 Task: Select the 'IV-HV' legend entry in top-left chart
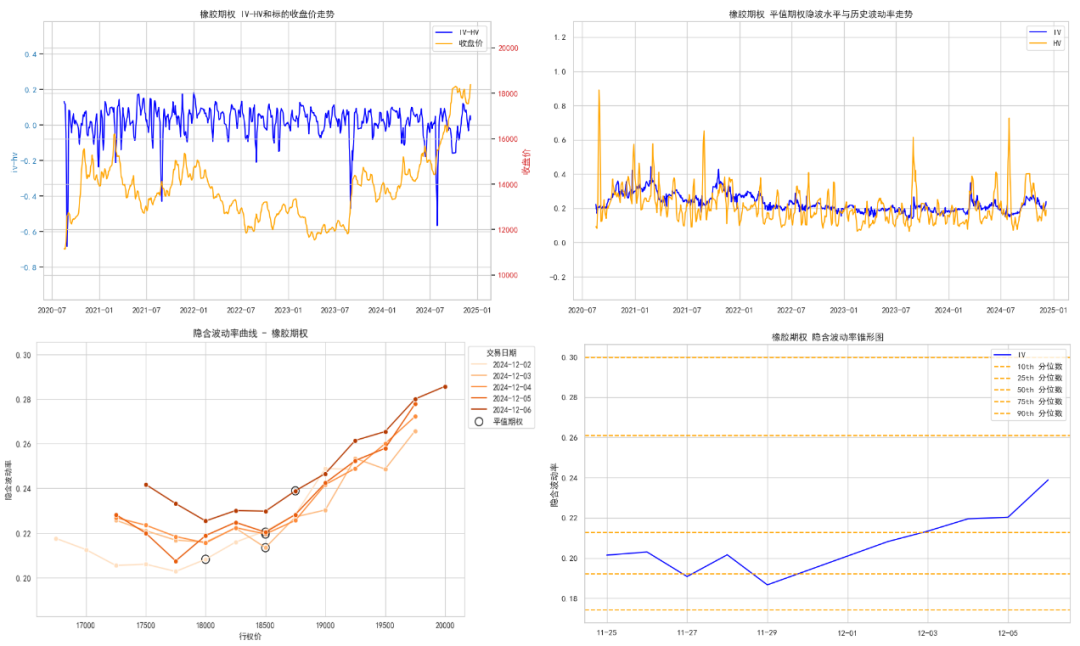coord(457,32)
